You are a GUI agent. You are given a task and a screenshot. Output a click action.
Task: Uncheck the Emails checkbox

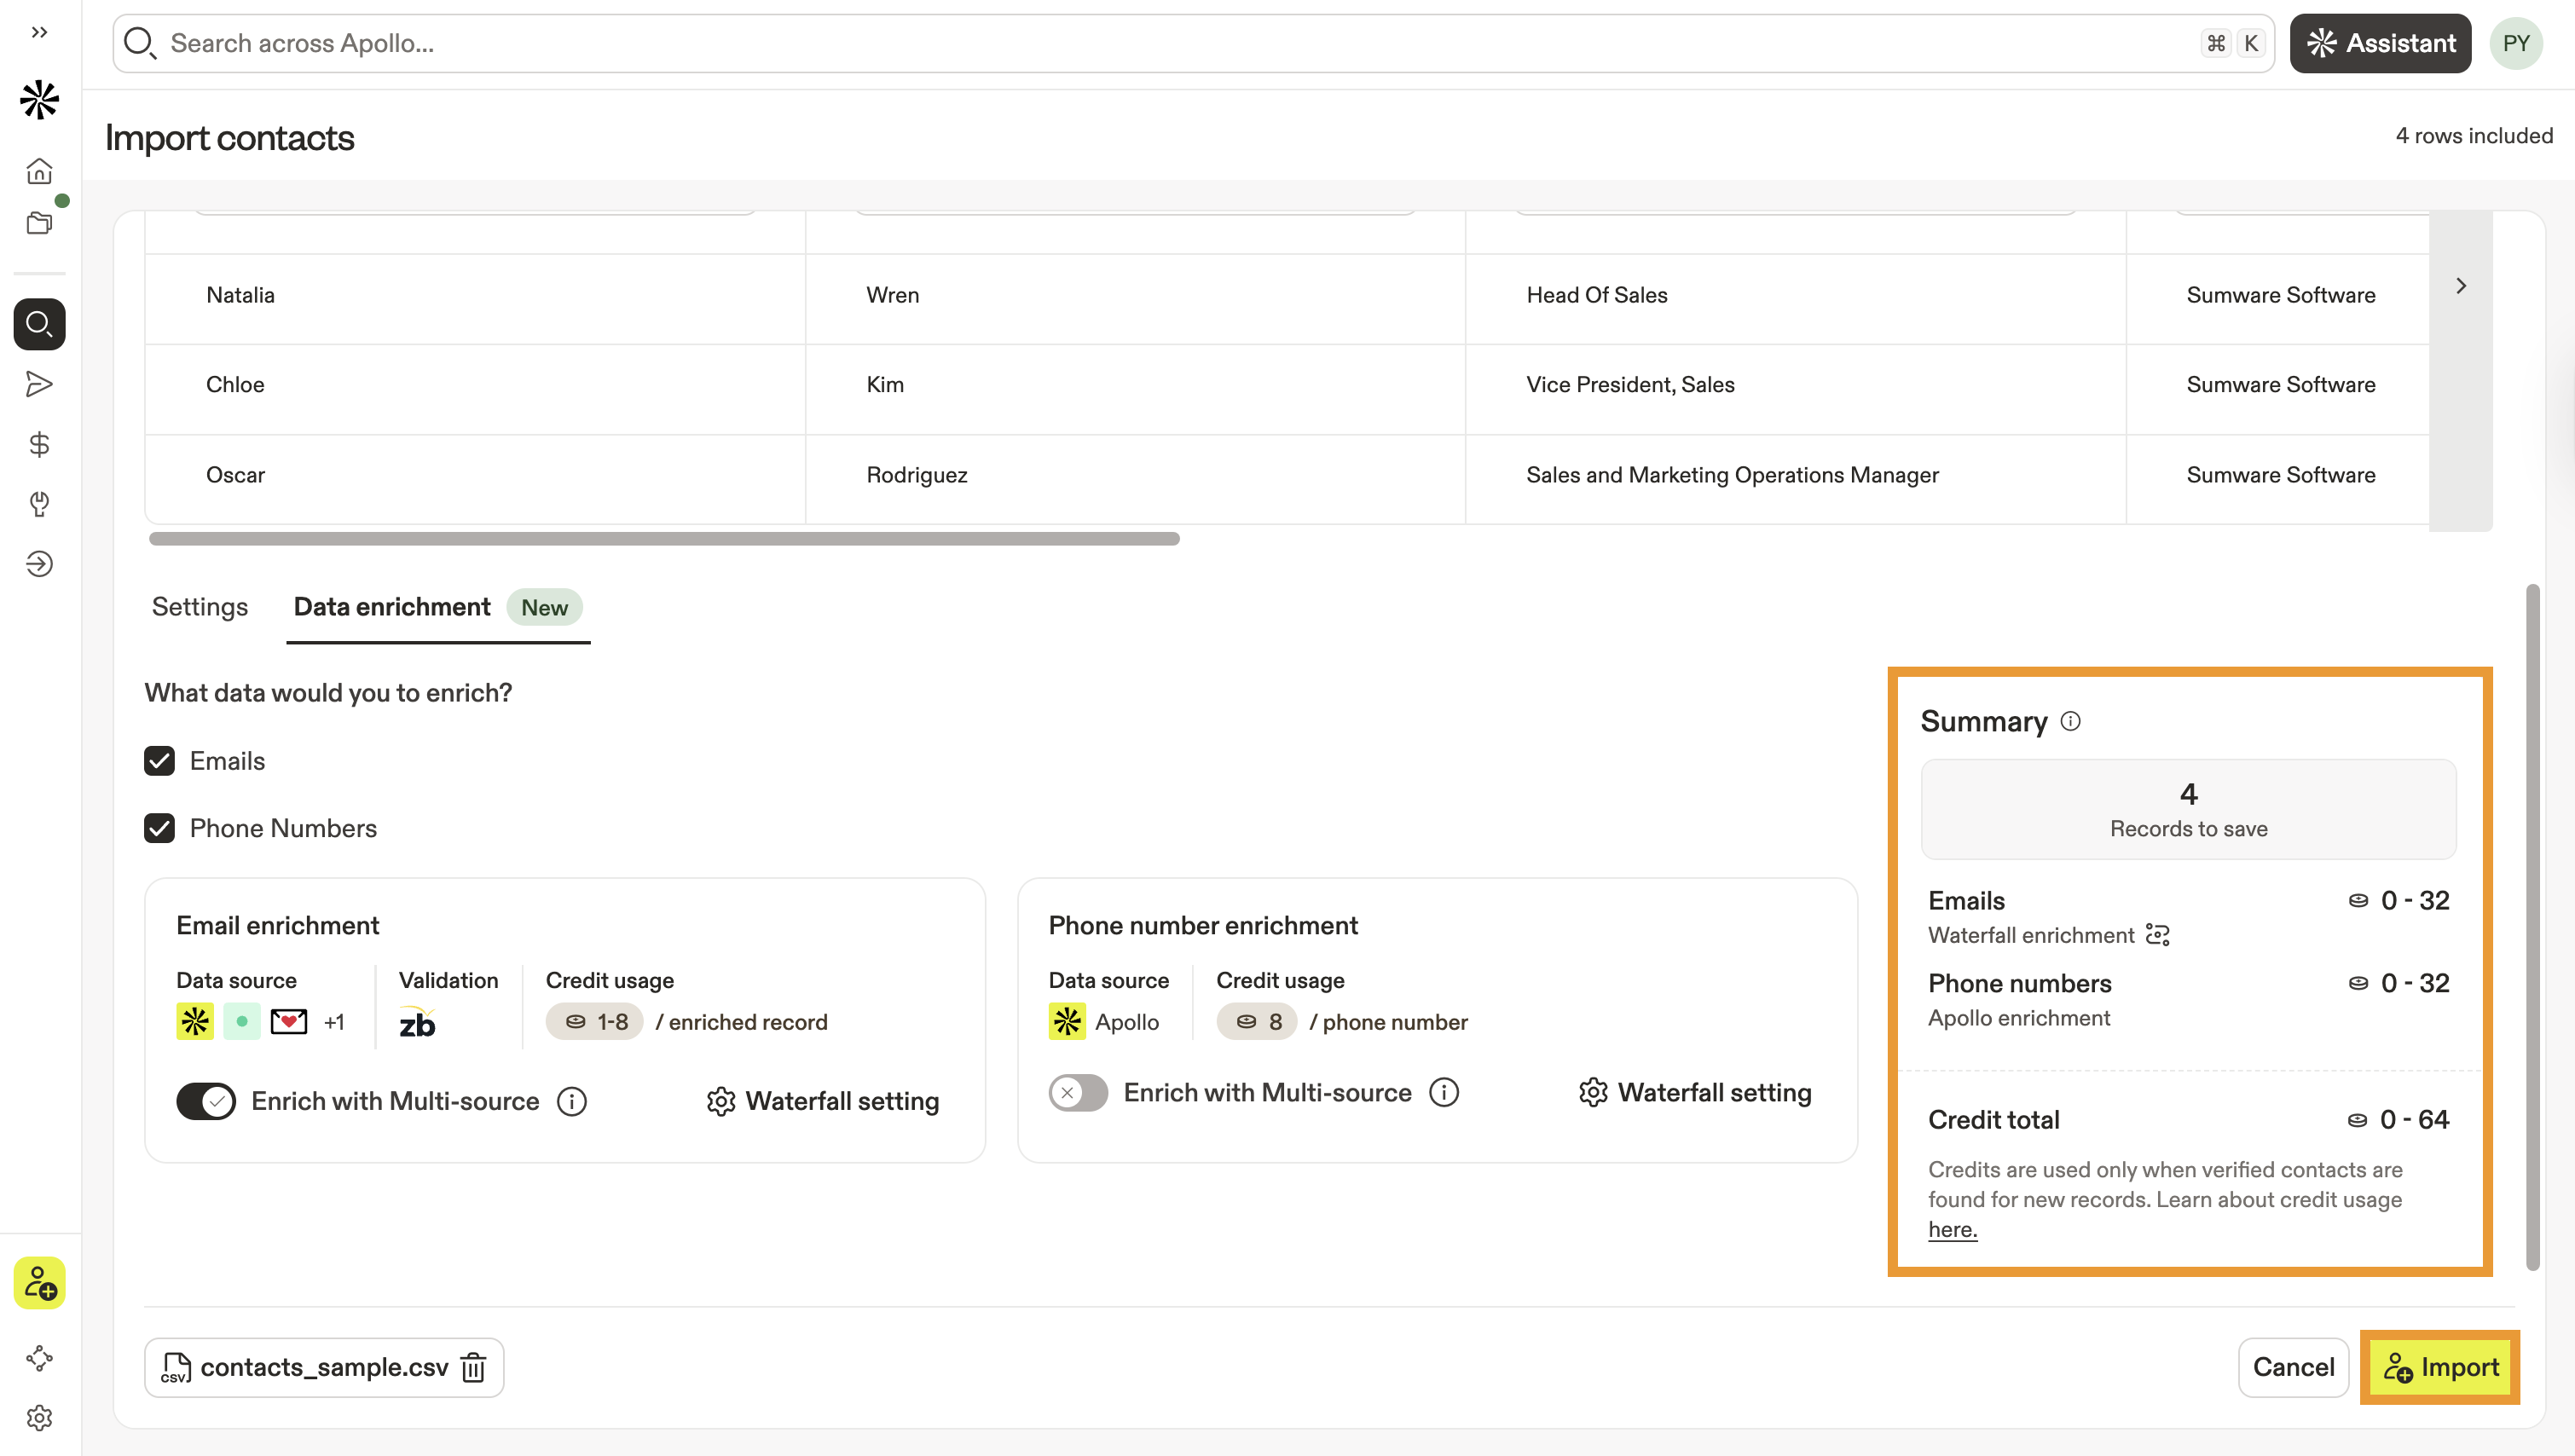click(159, 761)
